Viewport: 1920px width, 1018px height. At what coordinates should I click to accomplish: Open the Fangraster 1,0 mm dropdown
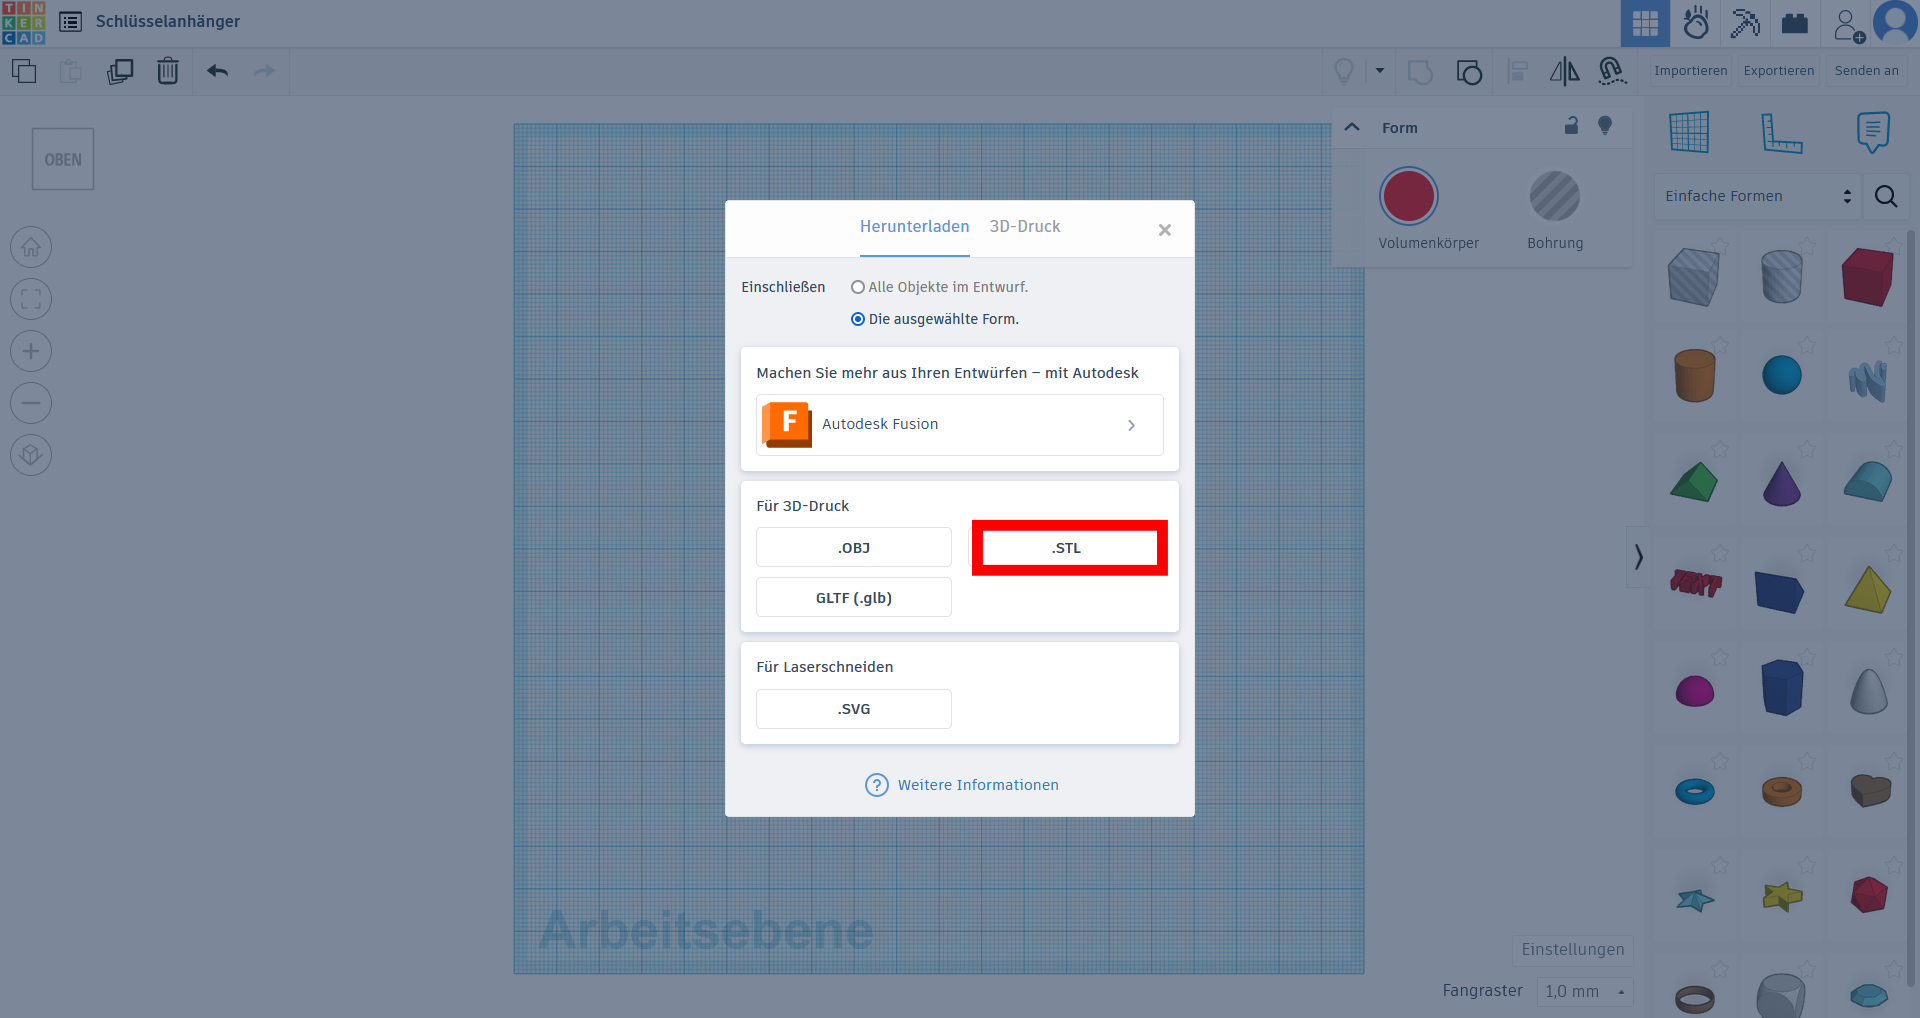tap(1585, 991)
